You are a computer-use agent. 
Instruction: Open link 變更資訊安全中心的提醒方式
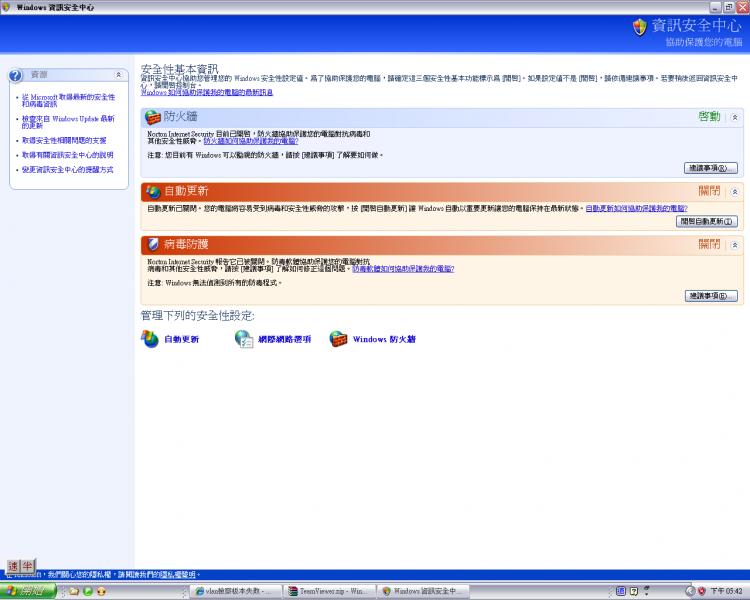point(67,170)
